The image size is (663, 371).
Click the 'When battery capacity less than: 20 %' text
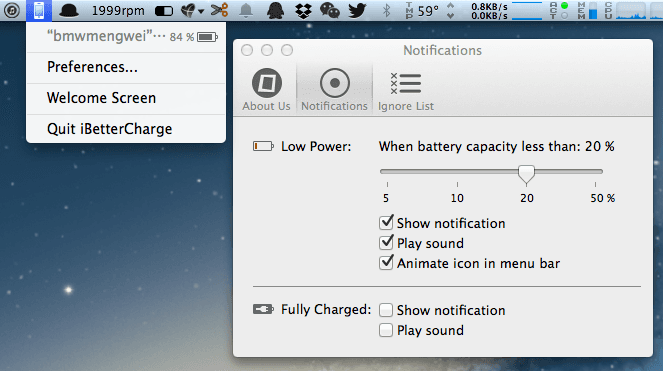pyautogui.click(x=496, y=146)
